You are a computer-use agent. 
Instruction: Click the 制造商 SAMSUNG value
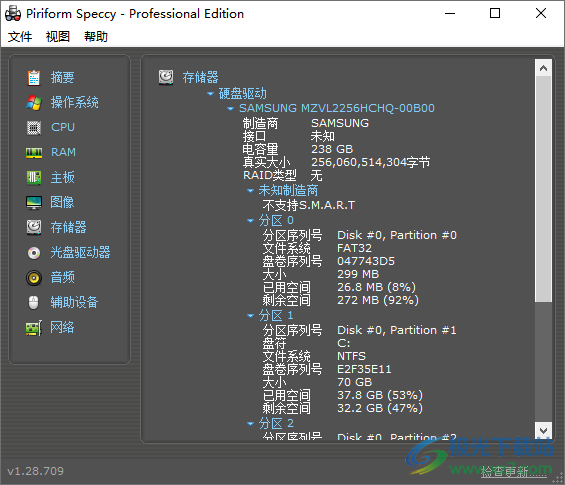[340, 123]
